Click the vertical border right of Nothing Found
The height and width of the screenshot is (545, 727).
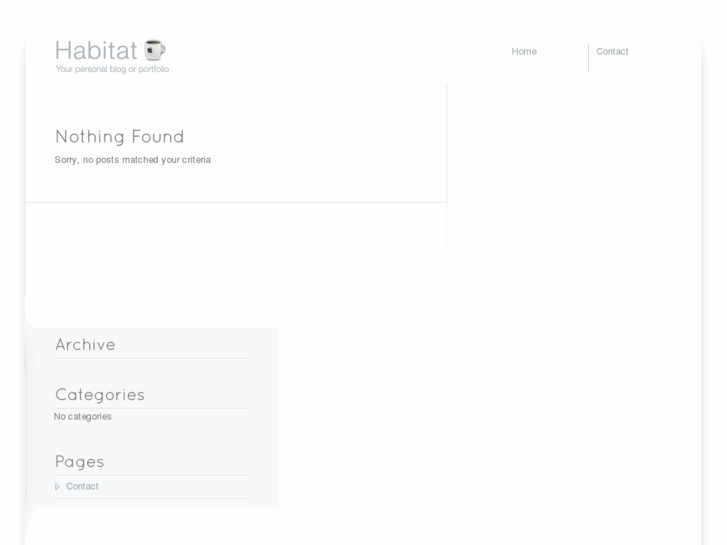(446, 140)
